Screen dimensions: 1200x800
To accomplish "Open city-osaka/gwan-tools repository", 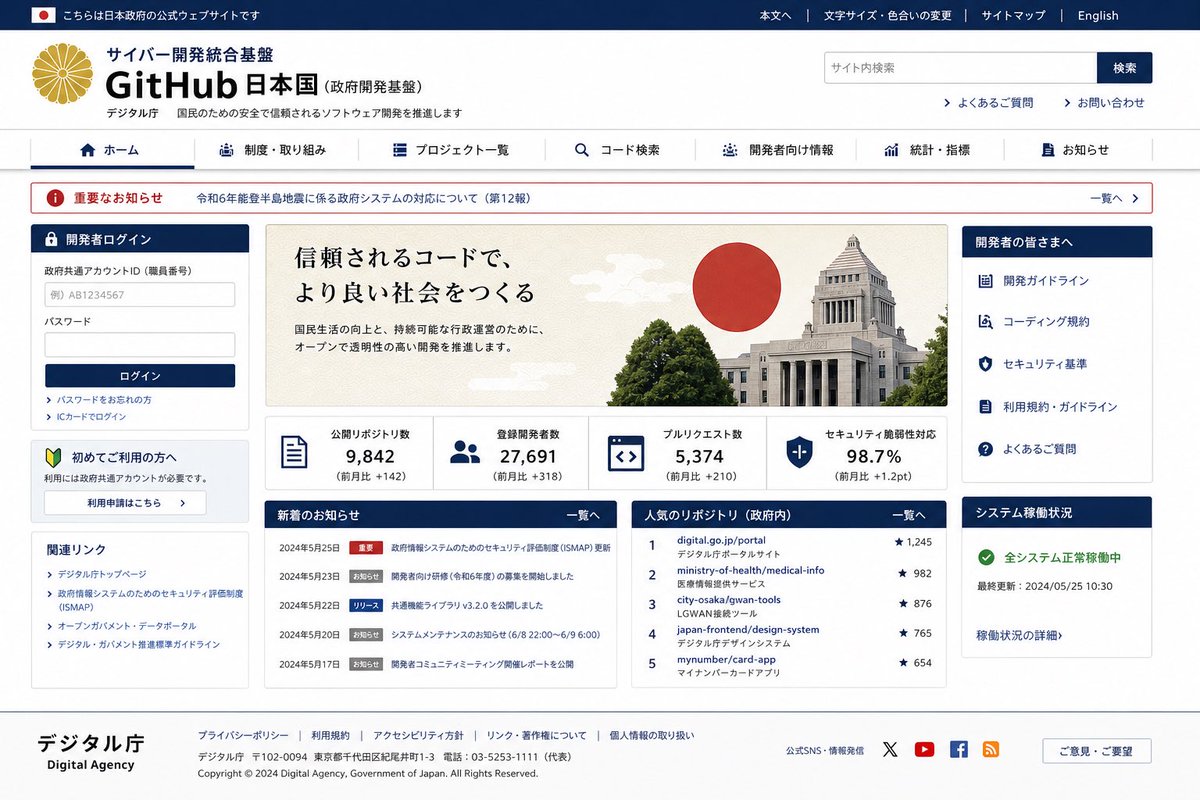I will pyautogui.click(x=729, y=600).
